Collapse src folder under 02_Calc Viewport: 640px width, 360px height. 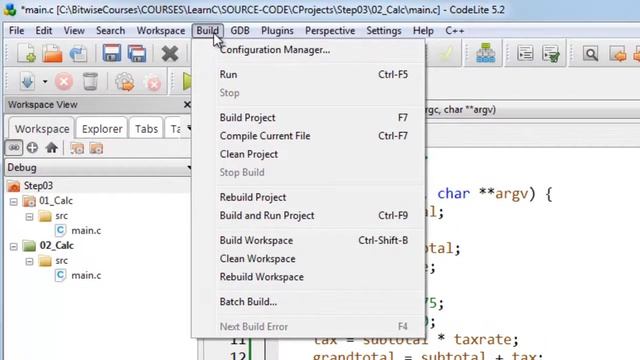[x=29, y=261]
